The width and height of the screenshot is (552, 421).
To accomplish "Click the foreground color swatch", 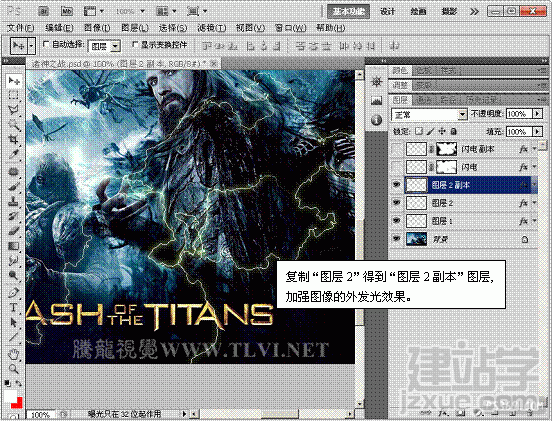I will 10,396.
